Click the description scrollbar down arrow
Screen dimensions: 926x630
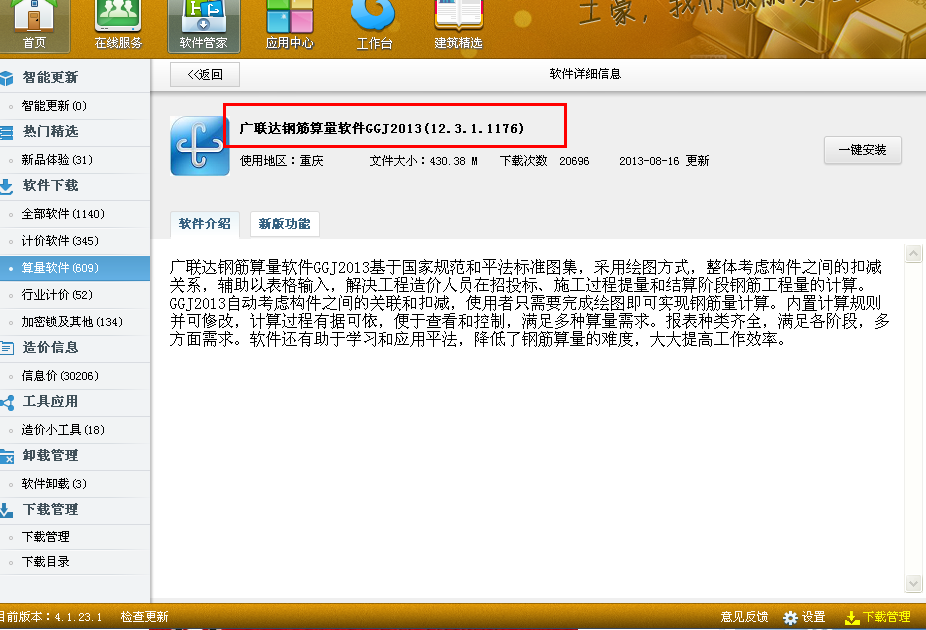tap(913, 583)
